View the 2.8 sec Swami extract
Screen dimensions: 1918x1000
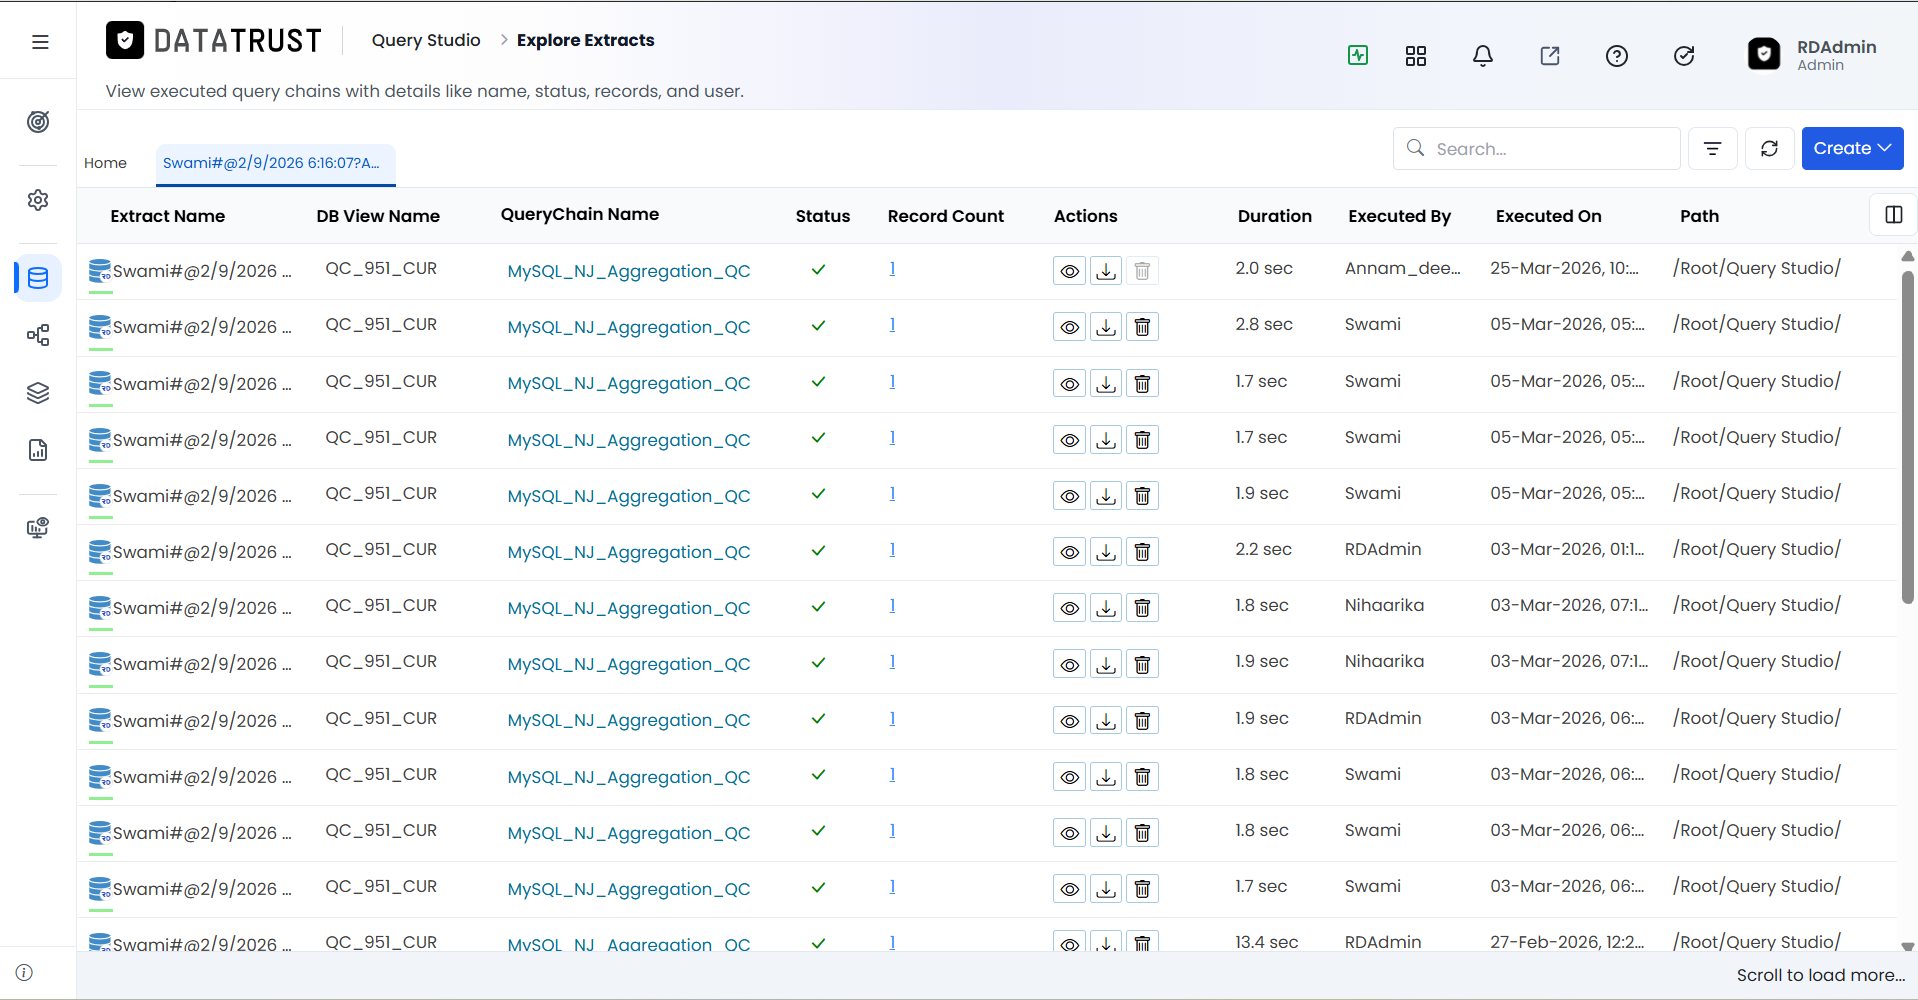1069,327
